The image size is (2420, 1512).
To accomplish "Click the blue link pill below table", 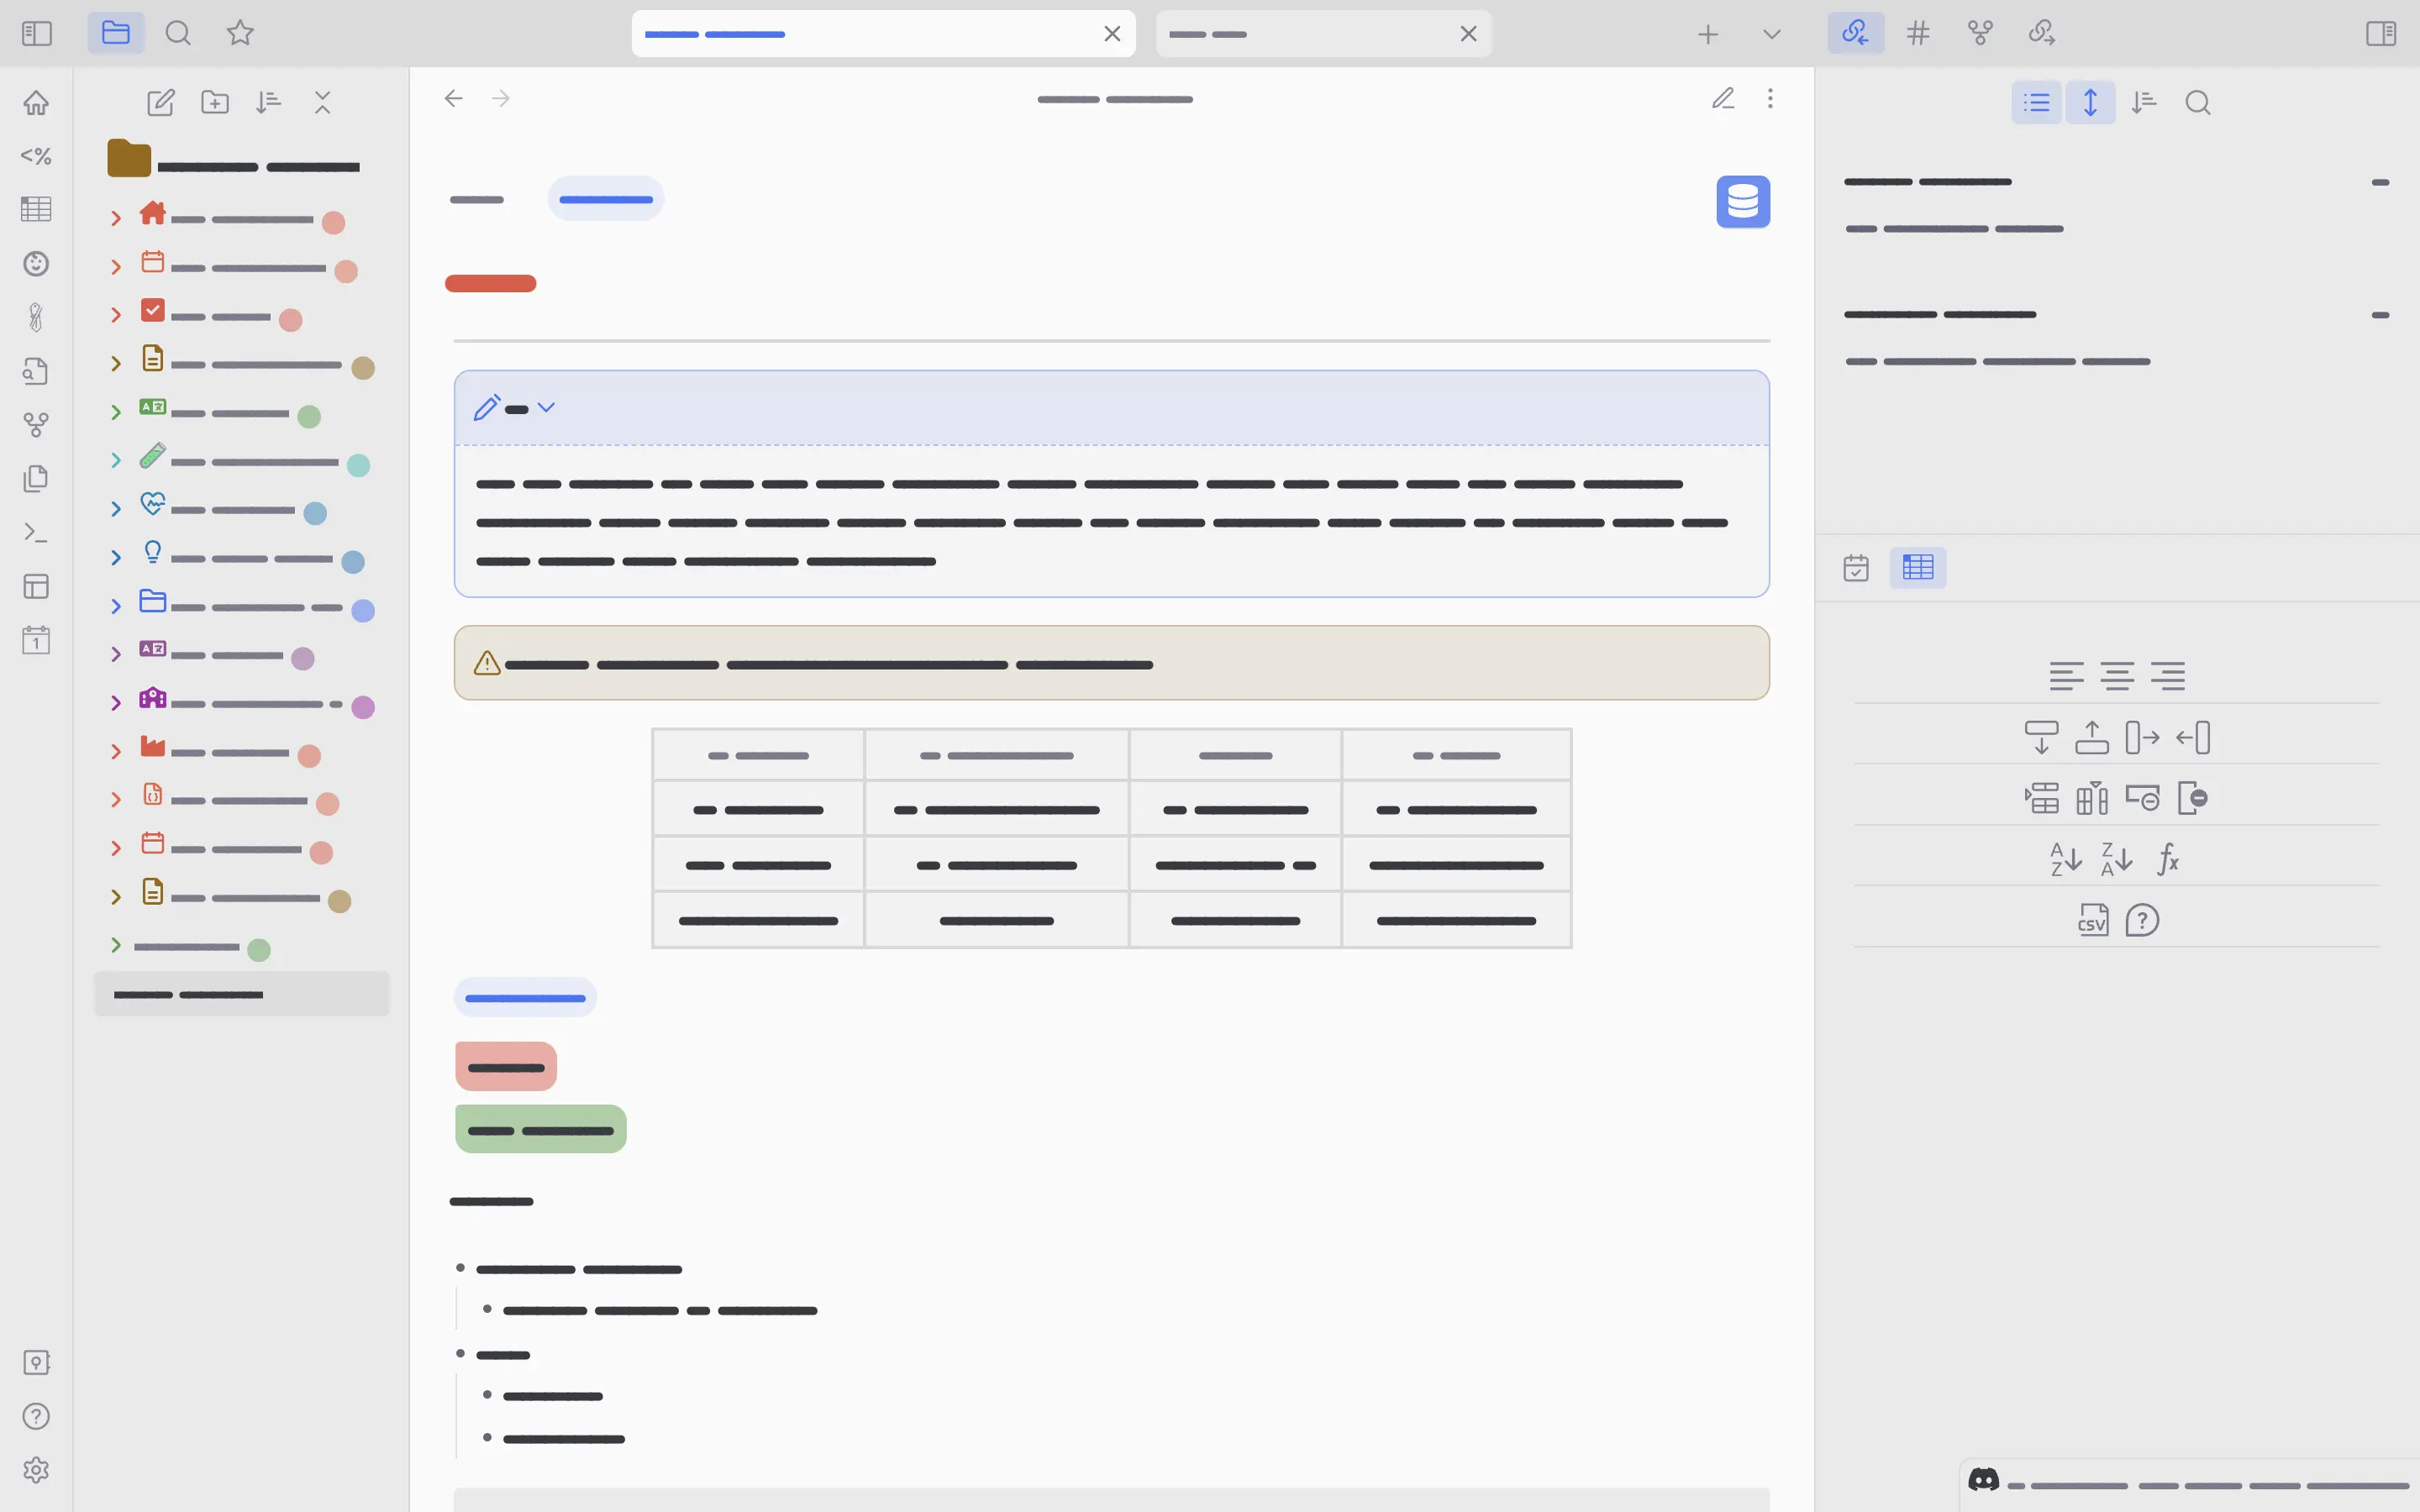I will pos(525,997).
